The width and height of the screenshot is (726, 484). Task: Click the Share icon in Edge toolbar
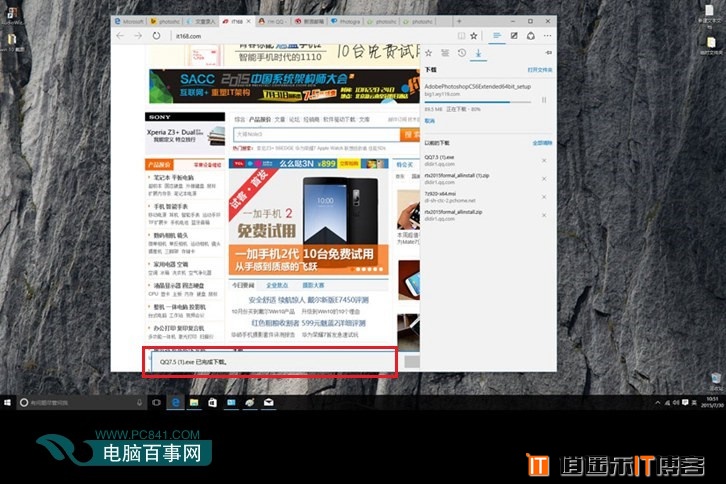(531, 36)
